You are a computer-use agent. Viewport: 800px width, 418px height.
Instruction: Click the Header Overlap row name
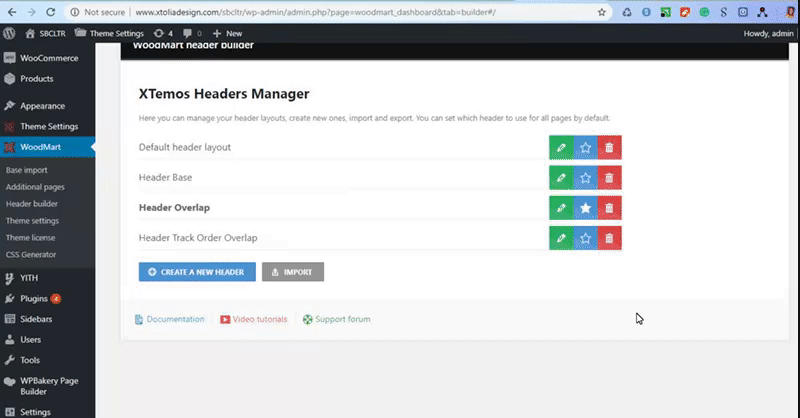174,208
